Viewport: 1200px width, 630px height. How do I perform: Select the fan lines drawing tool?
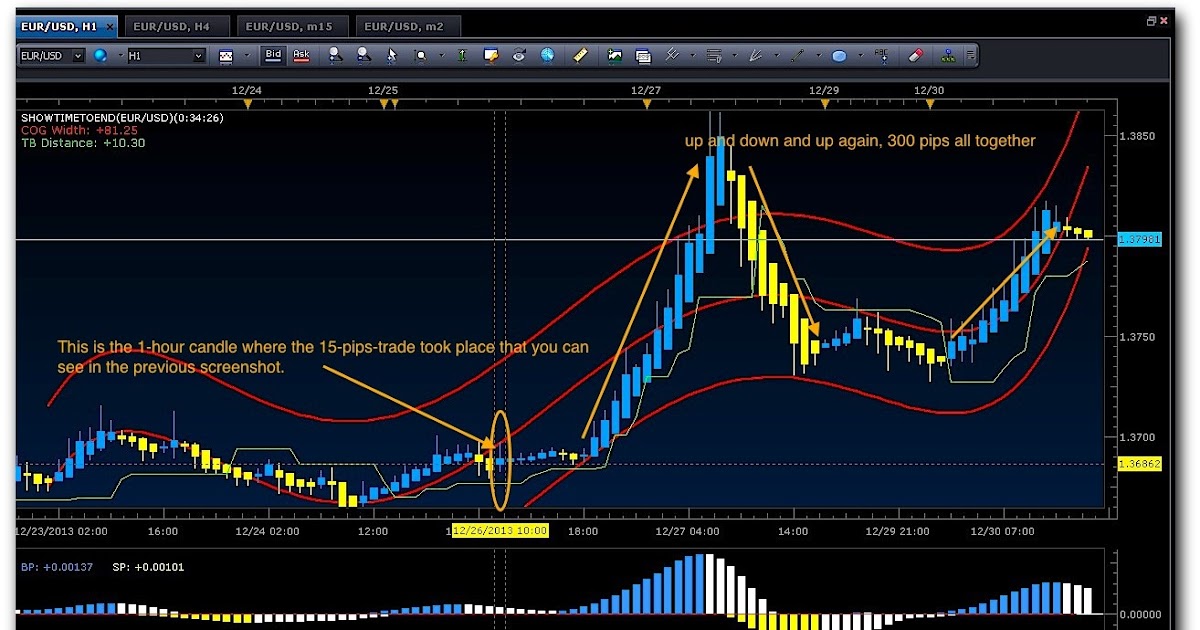pos(756,56)
